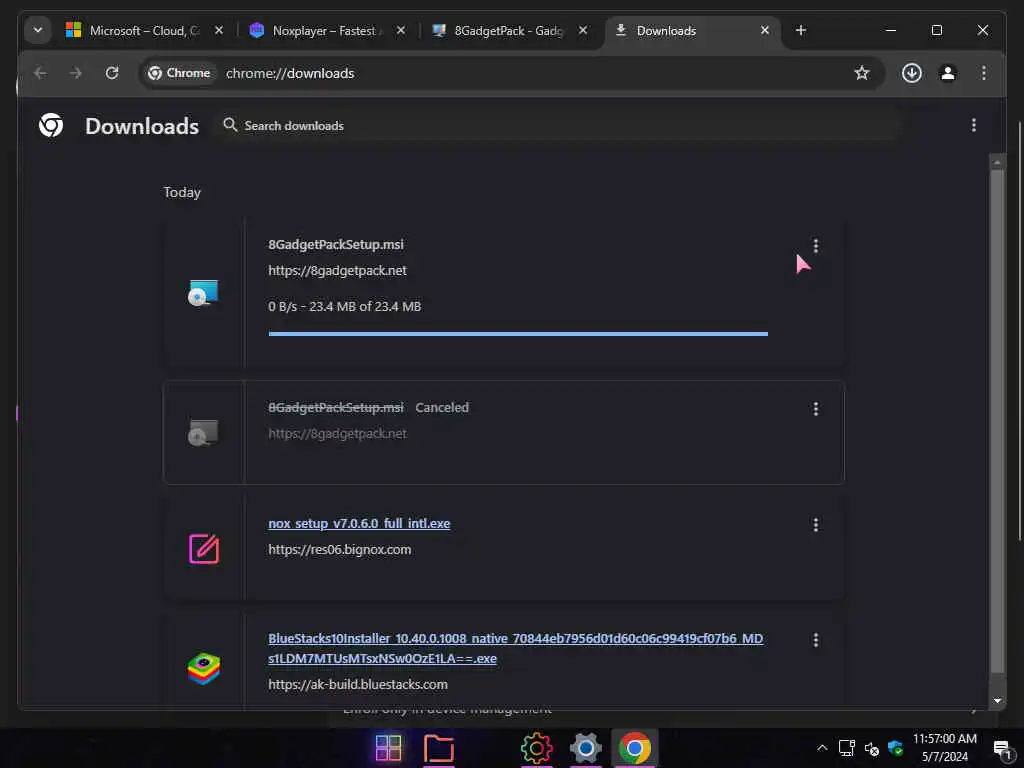Open a new tab with plus button
The width and height of the screenshot is (1024, 768).
801,31
